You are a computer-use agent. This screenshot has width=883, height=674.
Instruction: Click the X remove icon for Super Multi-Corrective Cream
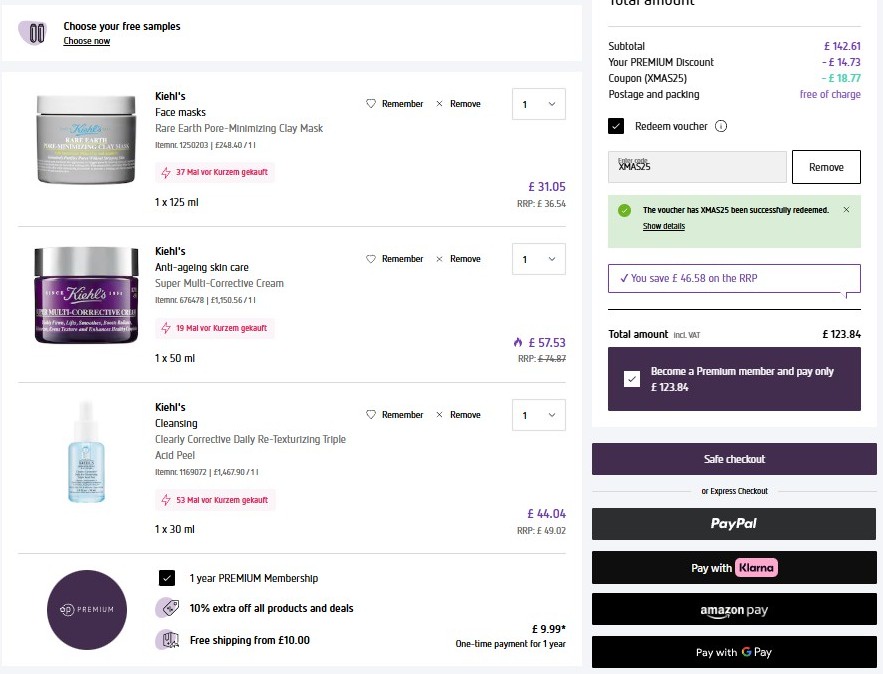(440, 259)
